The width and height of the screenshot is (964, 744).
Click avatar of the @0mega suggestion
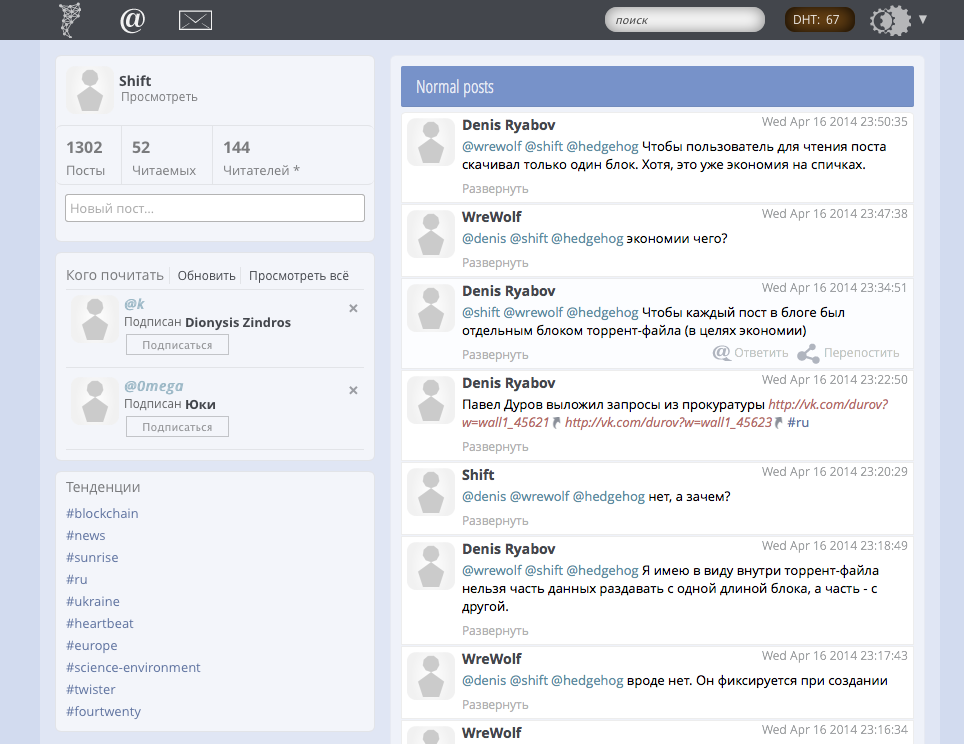(x=95, y=401)
